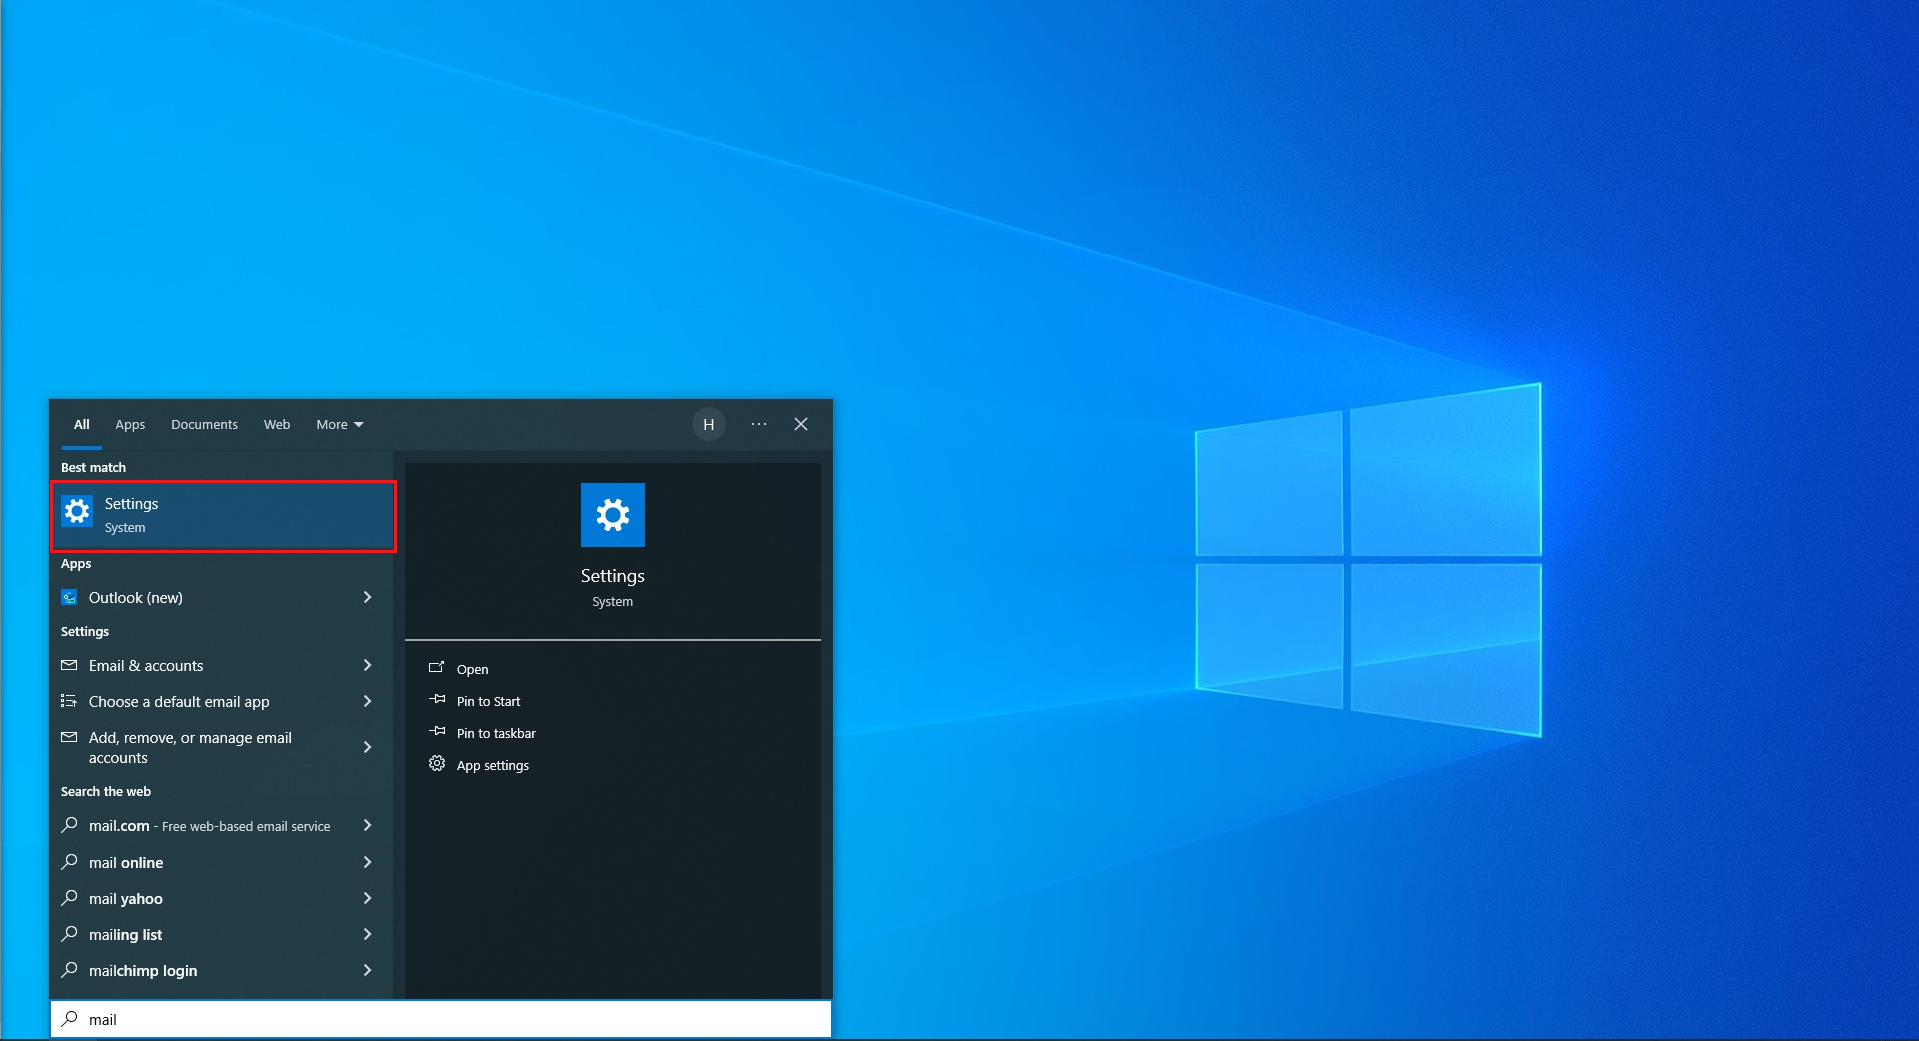The width and height of the screenshot is (1919, 1041).
Task: Open the More filter dropdown
Action: point(339,424)
